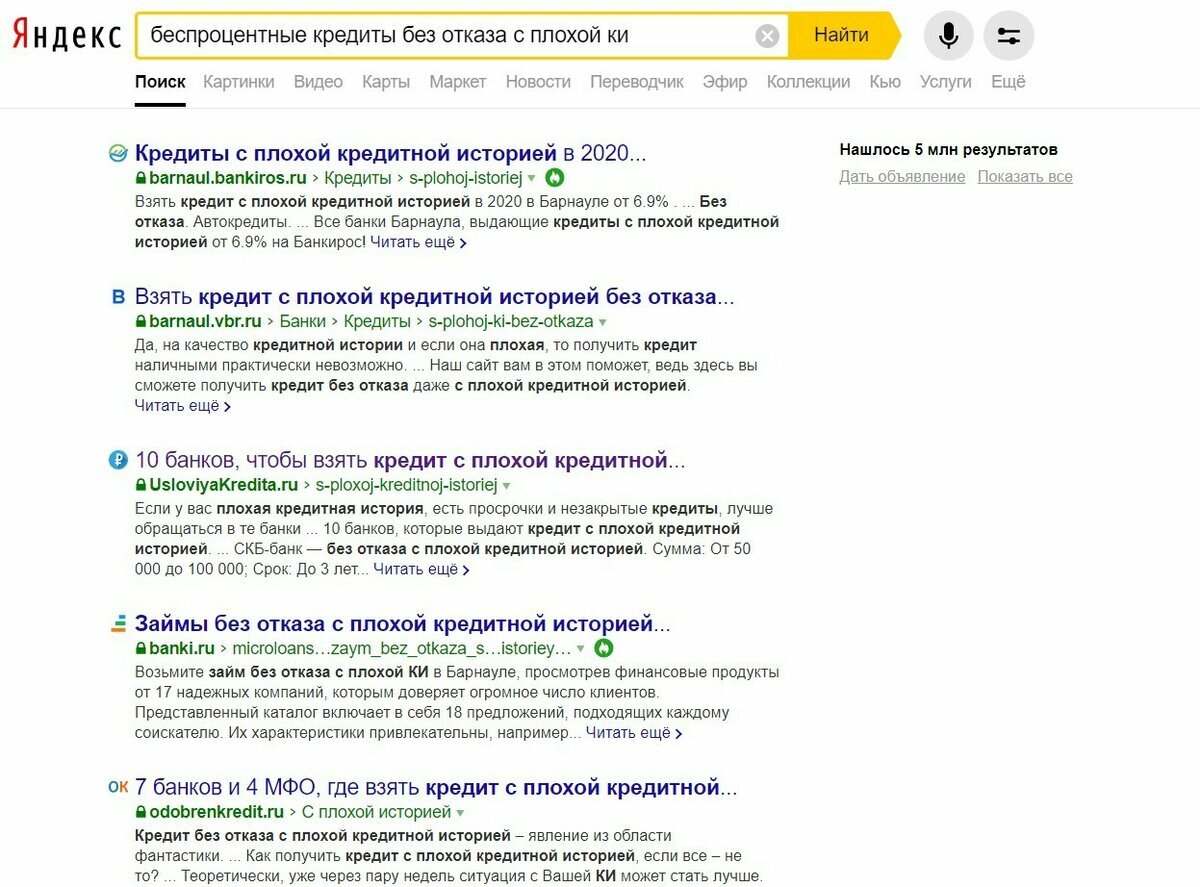Click the yellow Найти search button

(x=842, y=36)
